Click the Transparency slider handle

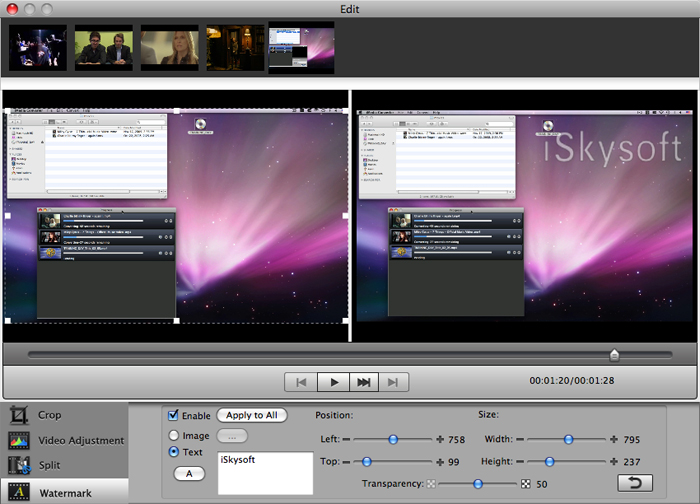click(x=479, y=484)
